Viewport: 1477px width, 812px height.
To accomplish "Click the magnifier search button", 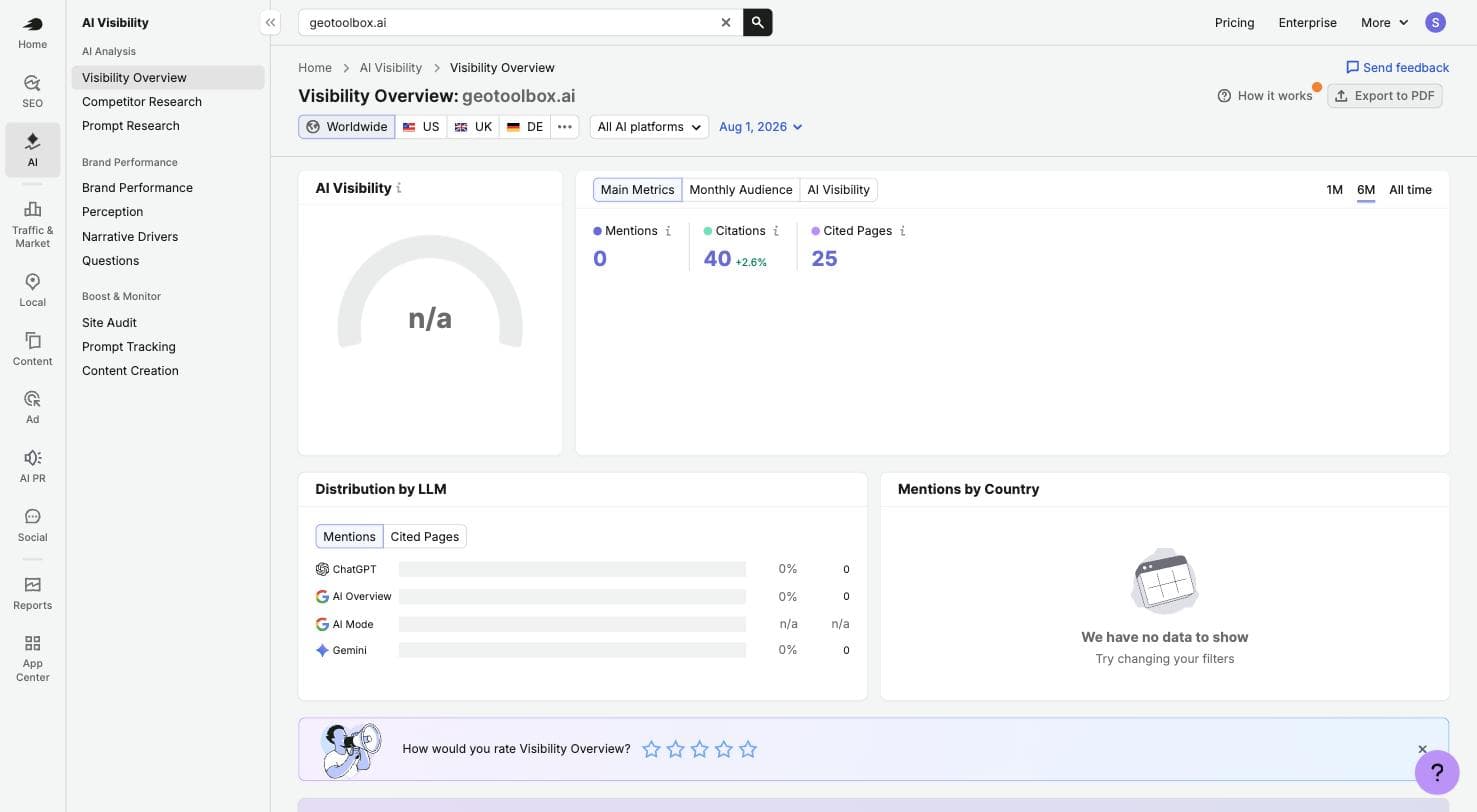I will (x=758, y=22).
